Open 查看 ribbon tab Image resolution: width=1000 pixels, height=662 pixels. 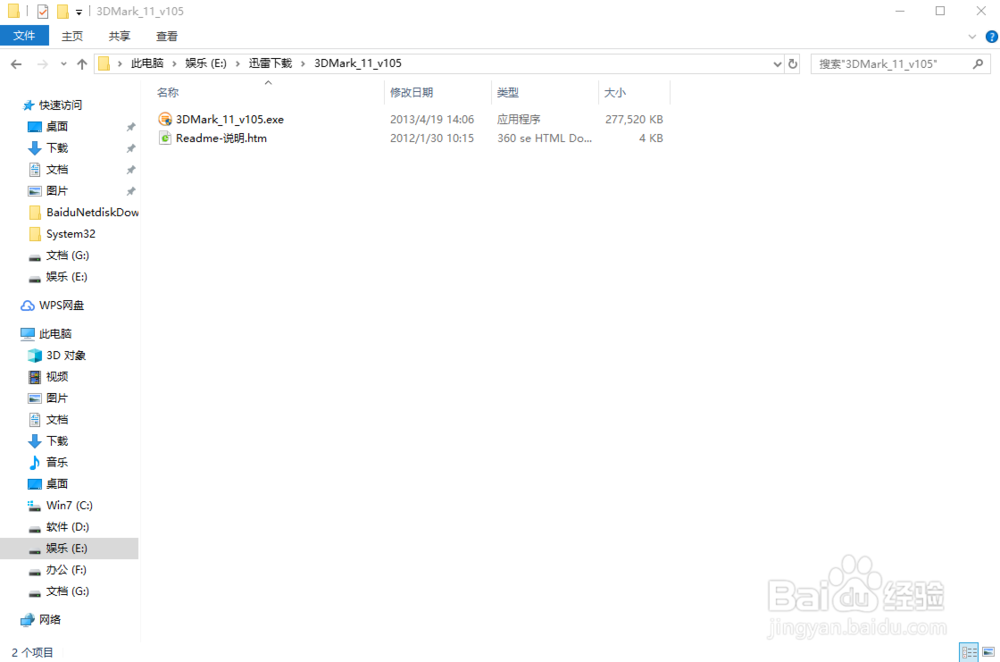pyautogui.click(x=166, y=36)
